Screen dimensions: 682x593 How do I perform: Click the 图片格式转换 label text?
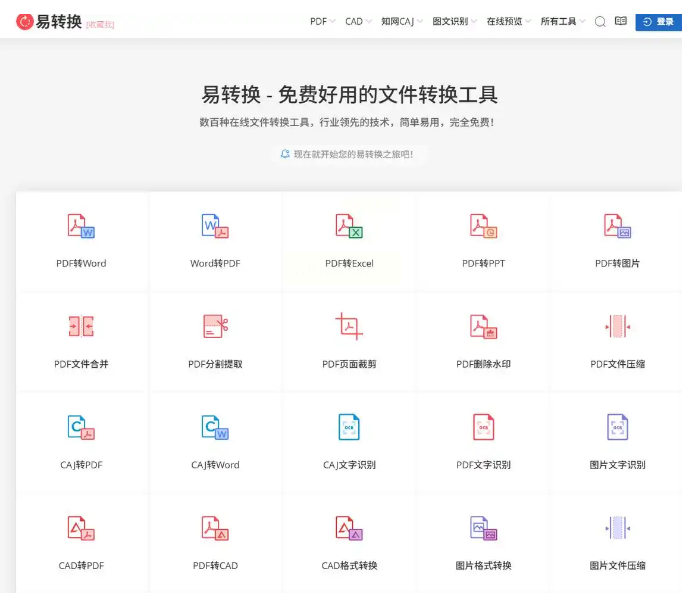click(483, 566)
